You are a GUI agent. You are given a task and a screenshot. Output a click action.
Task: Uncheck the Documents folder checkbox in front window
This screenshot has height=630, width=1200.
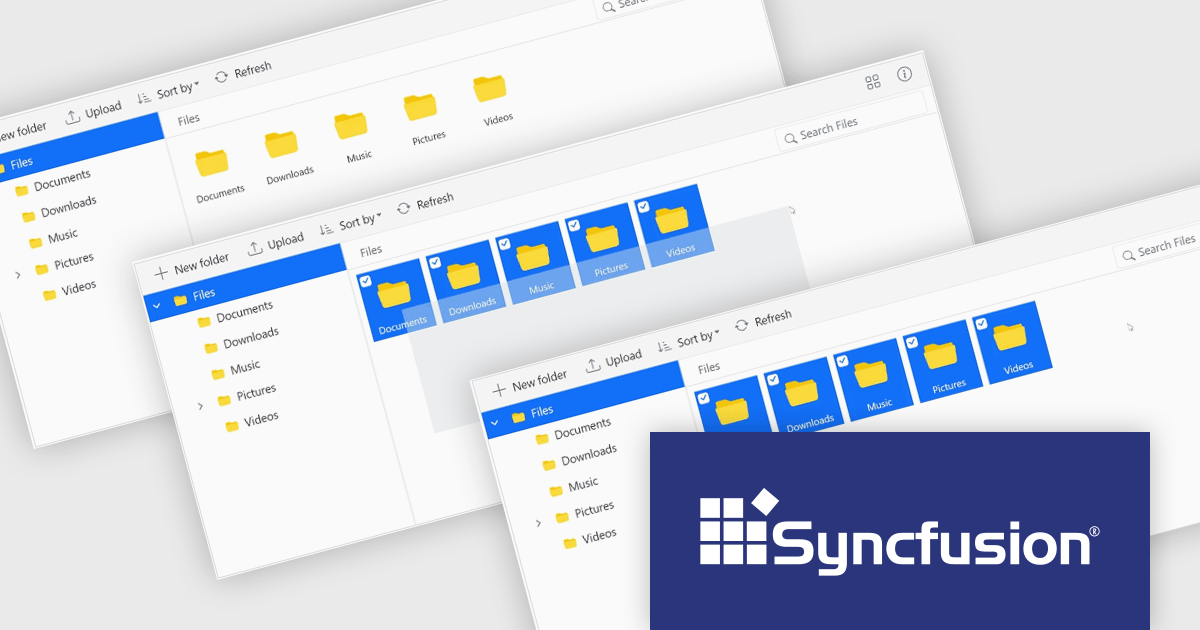point(703,398)
